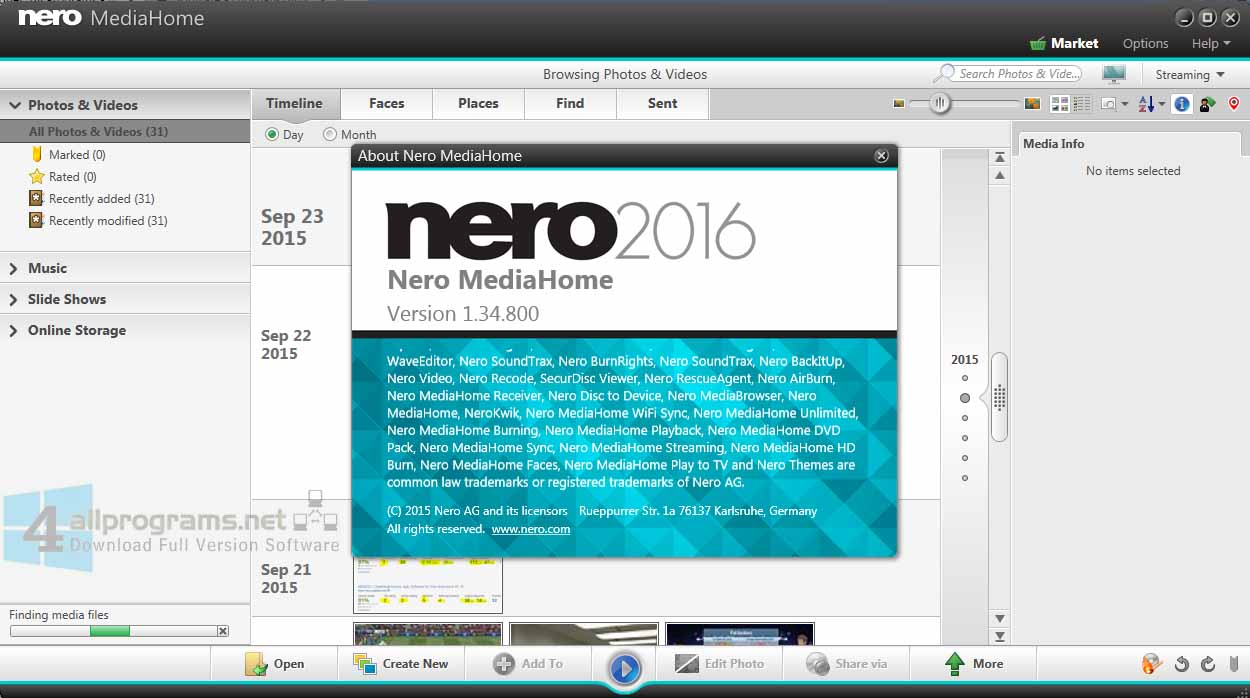The height and width of the screenshot is (698, 1250).
Task: Open the sort order dropdown arrow
Action: pyautogui.click(x=1161, y=105)
